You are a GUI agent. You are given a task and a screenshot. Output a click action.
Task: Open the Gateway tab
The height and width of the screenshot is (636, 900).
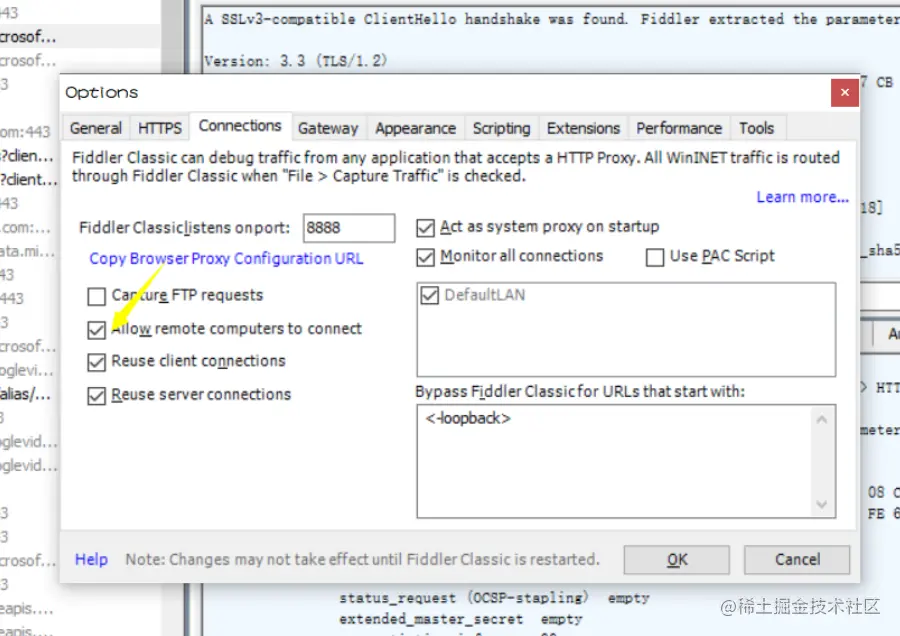[328, 128]
